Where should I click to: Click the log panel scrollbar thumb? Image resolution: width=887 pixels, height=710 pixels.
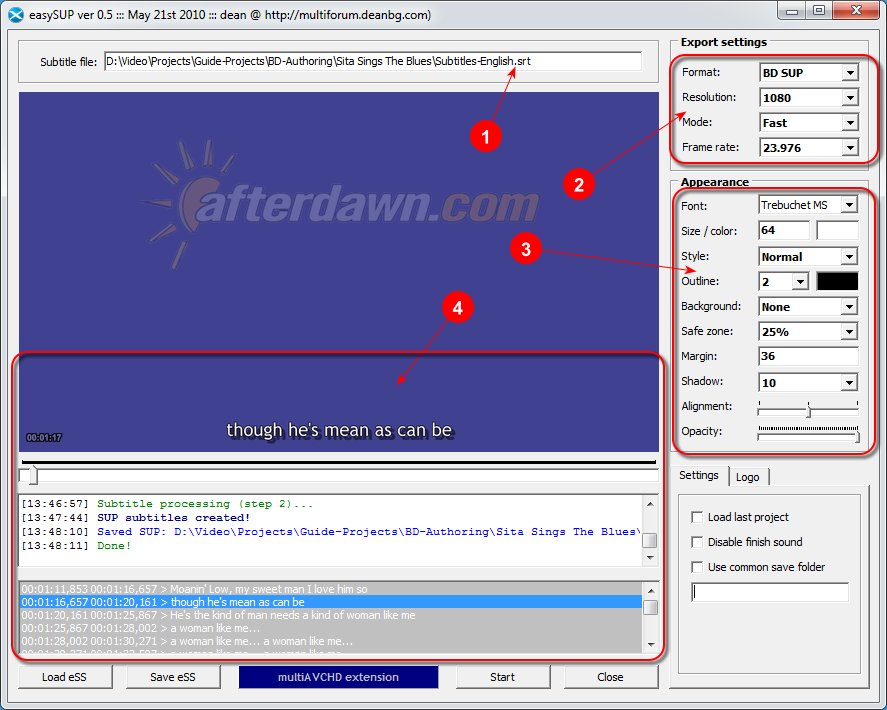click(x=650, y=540)
